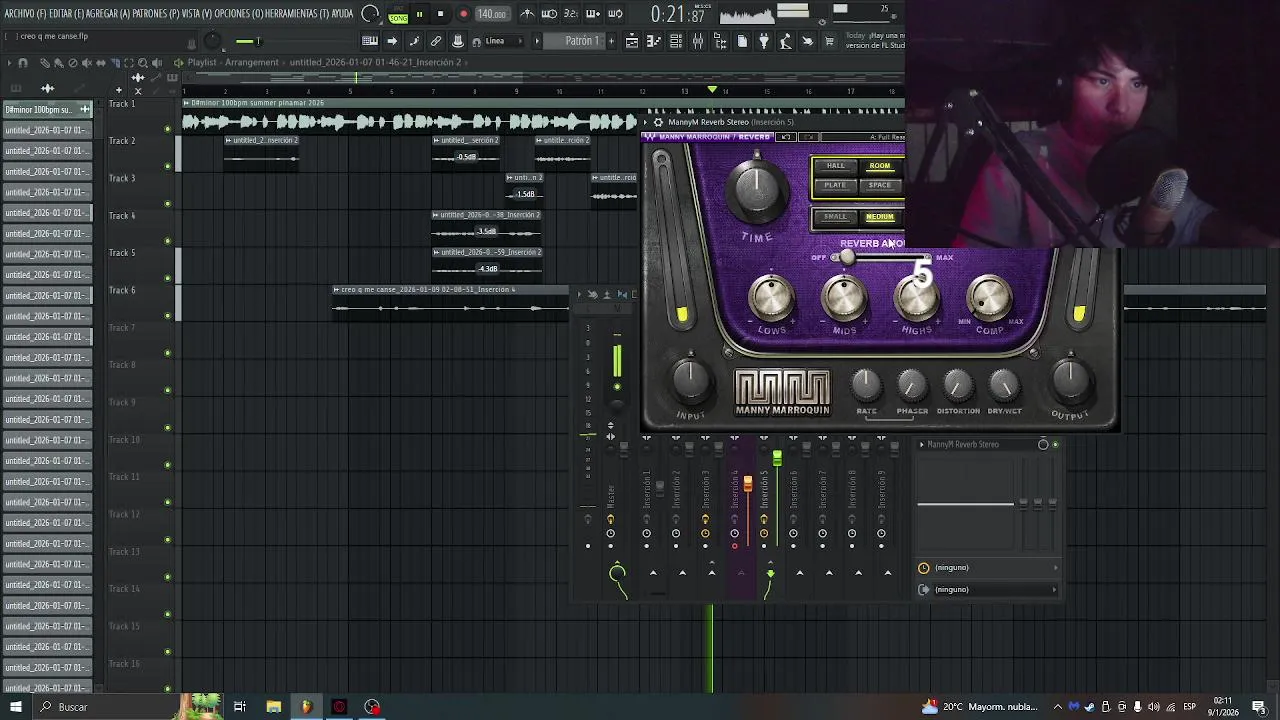Viewport: 1280px width, 720px height.
Task: Click the Inserción 5 green mixer fader
Action: click(x=777, y=459)
